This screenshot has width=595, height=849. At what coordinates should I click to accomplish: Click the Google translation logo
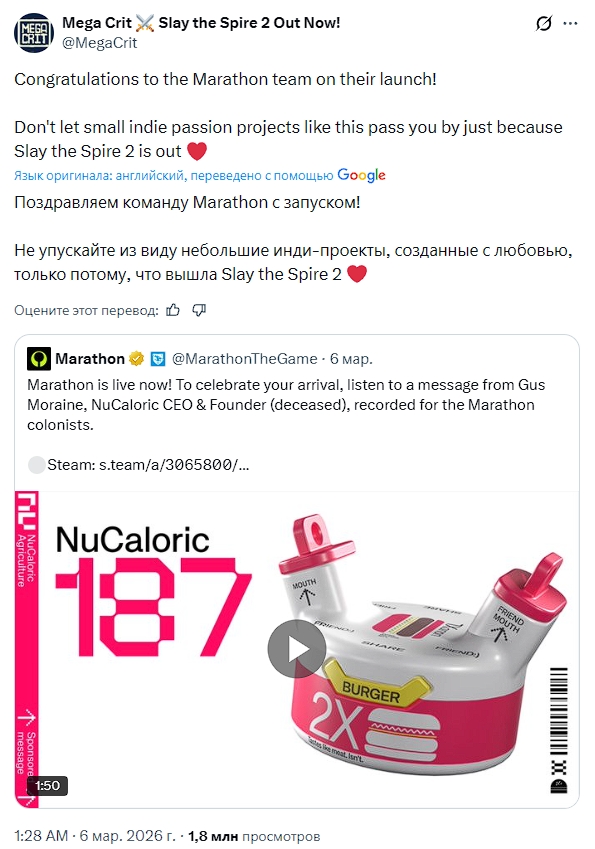361,175
